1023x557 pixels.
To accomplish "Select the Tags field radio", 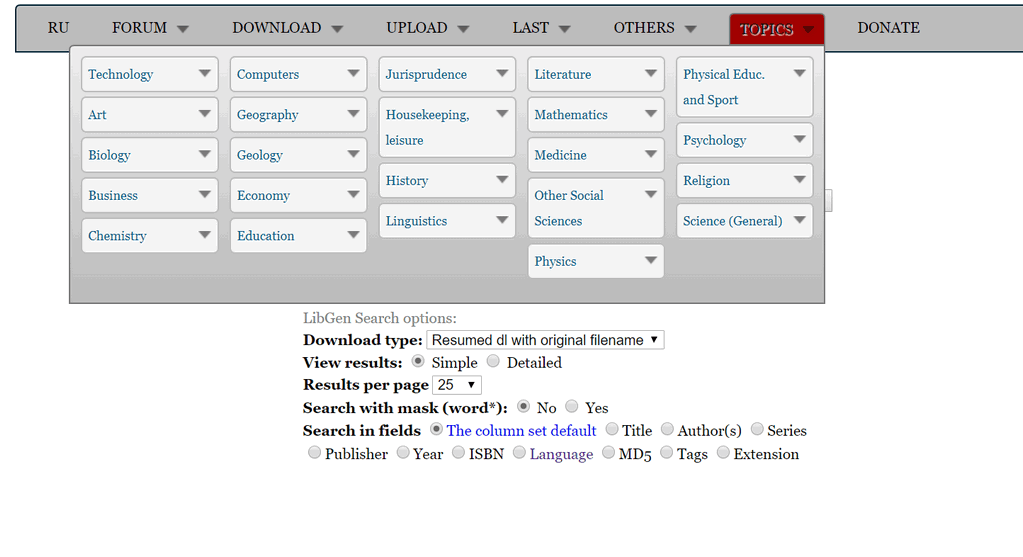I will tap(666, 453).
